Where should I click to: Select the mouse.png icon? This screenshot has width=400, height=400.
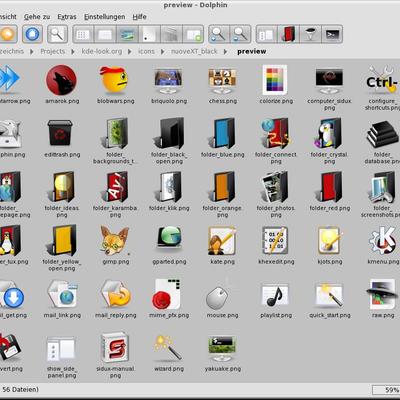tap(217, 297)
